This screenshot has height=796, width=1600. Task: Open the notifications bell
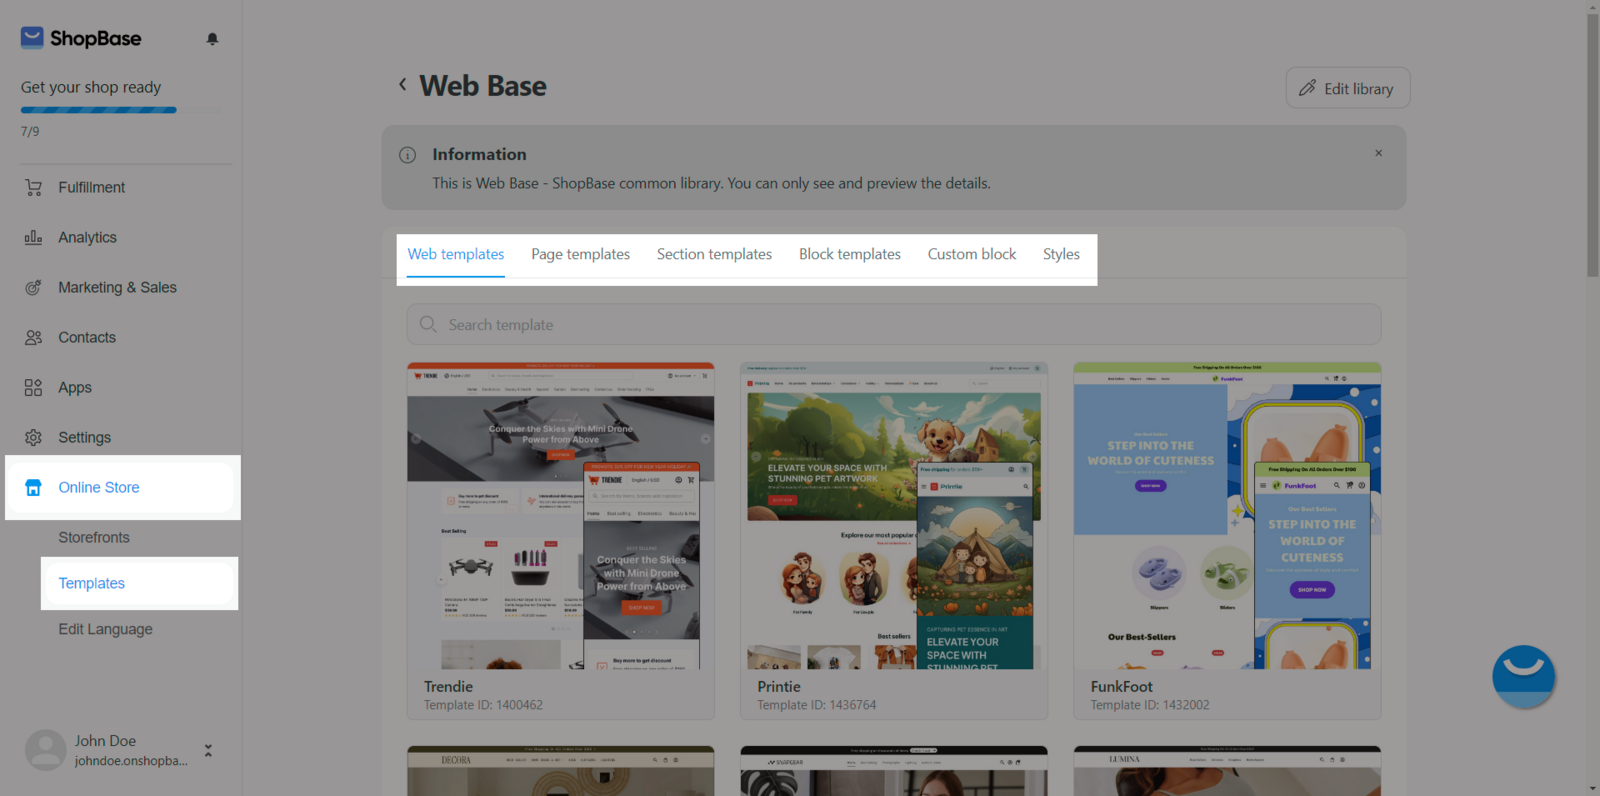[x=212, y=39]
